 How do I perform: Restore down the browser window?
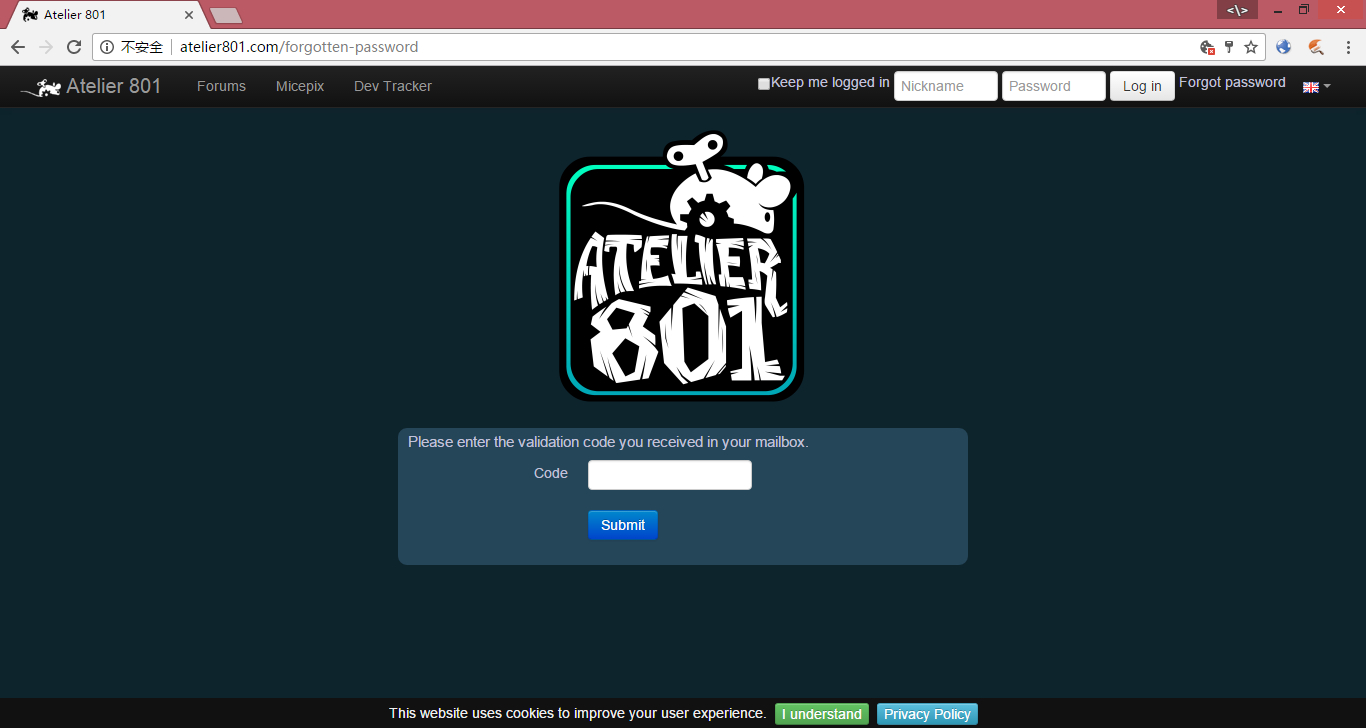pos(1304,10)
